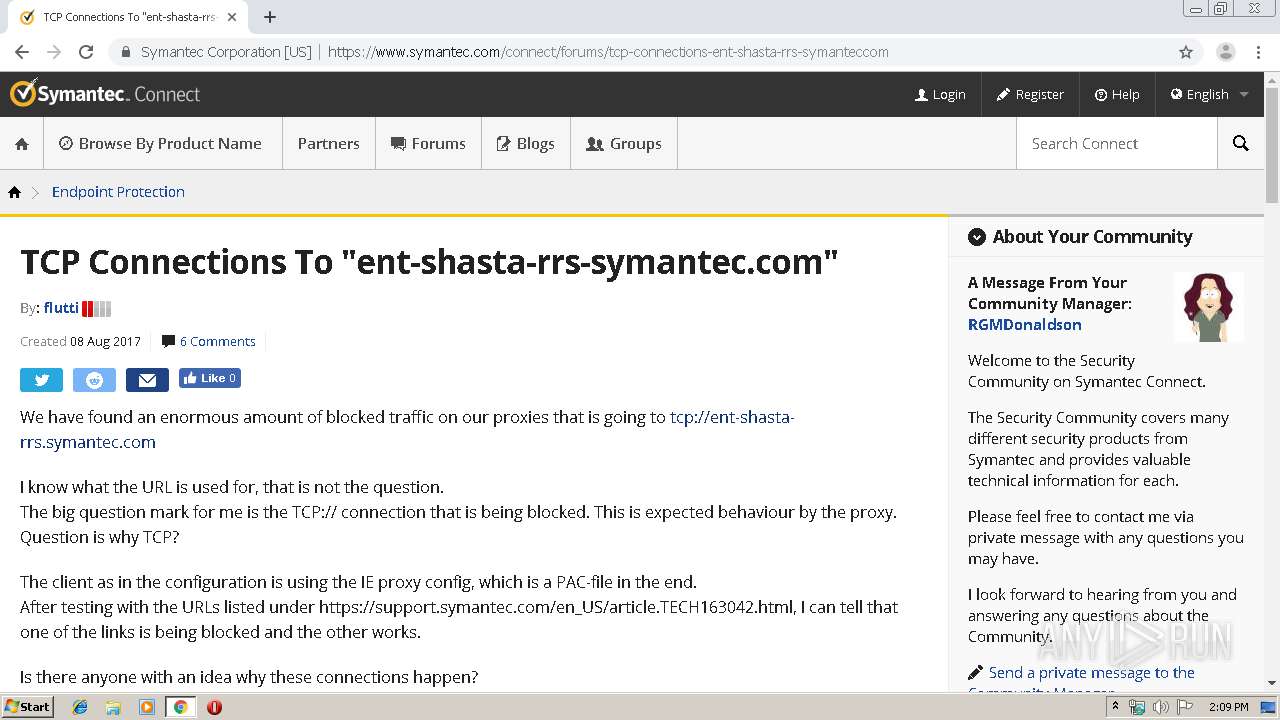Open the Chrome profile avatar icon
1280x720 pixels.
[1225, 52]
